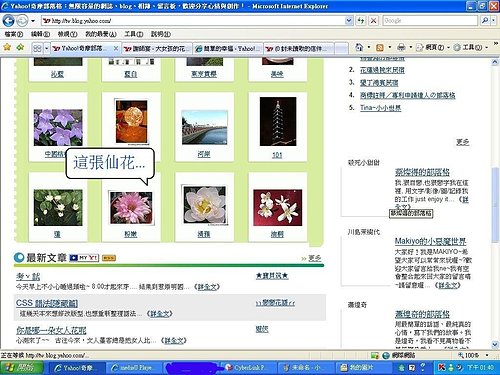Click the My Y! badge icon
Viewport: 500px width, 375px height.
click(84, 258)
